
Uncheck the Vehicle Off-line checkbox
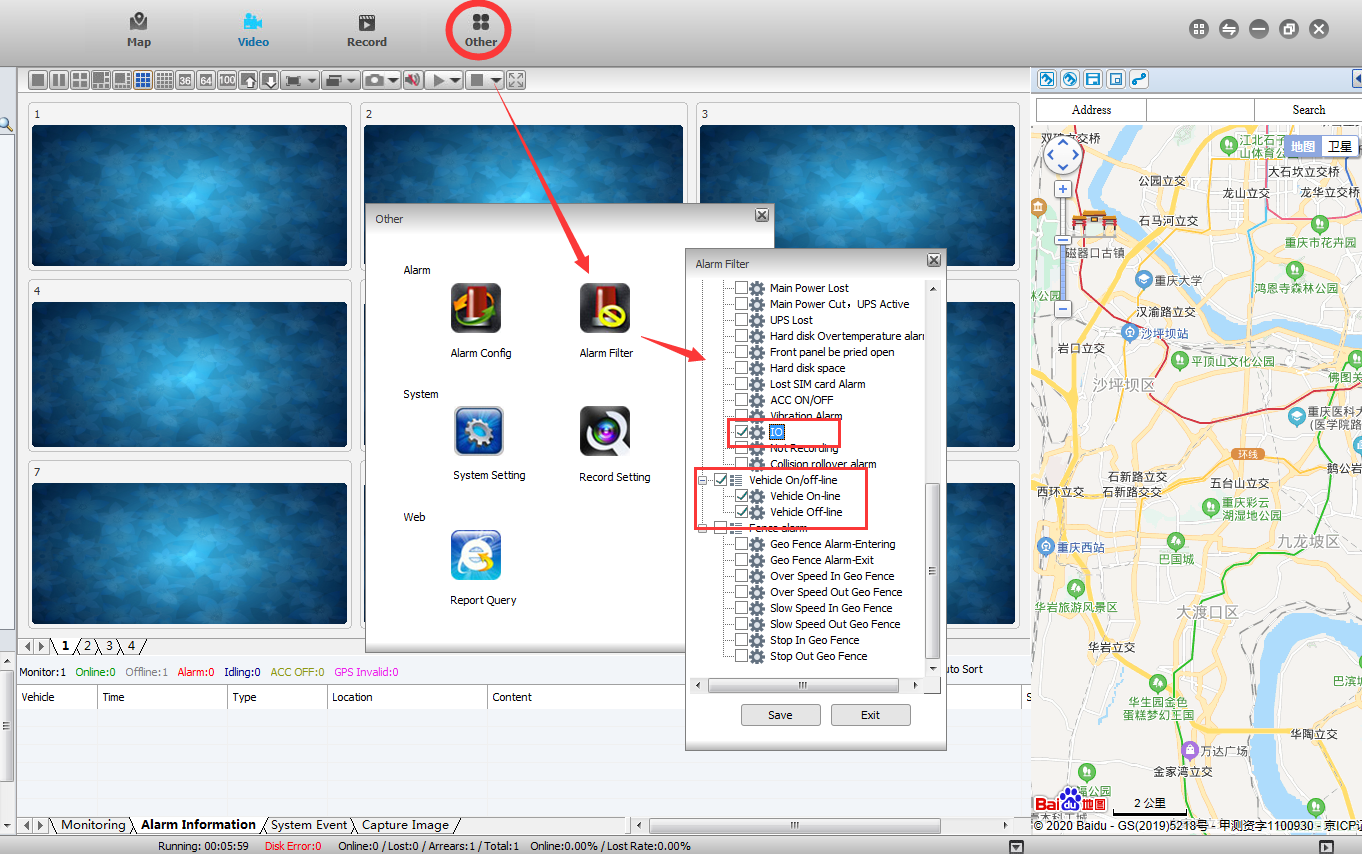click(x=741, y=512)
